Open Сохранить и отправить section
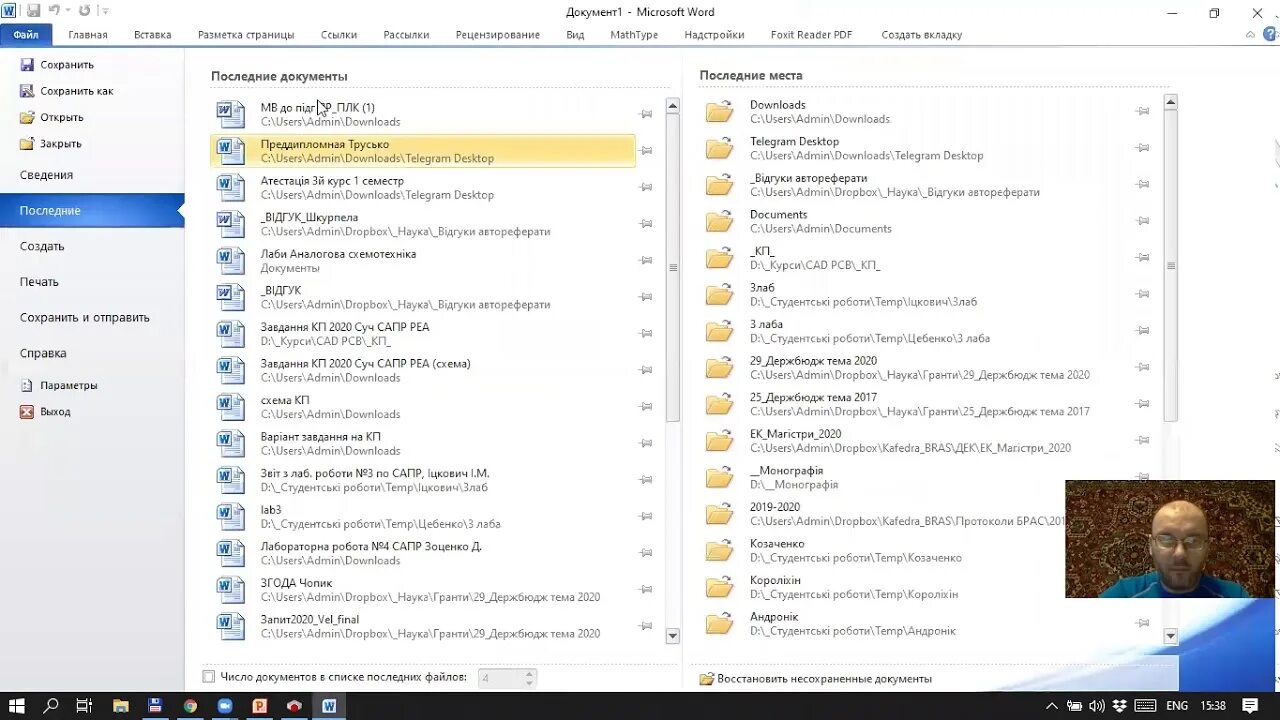 click(92, 317)
